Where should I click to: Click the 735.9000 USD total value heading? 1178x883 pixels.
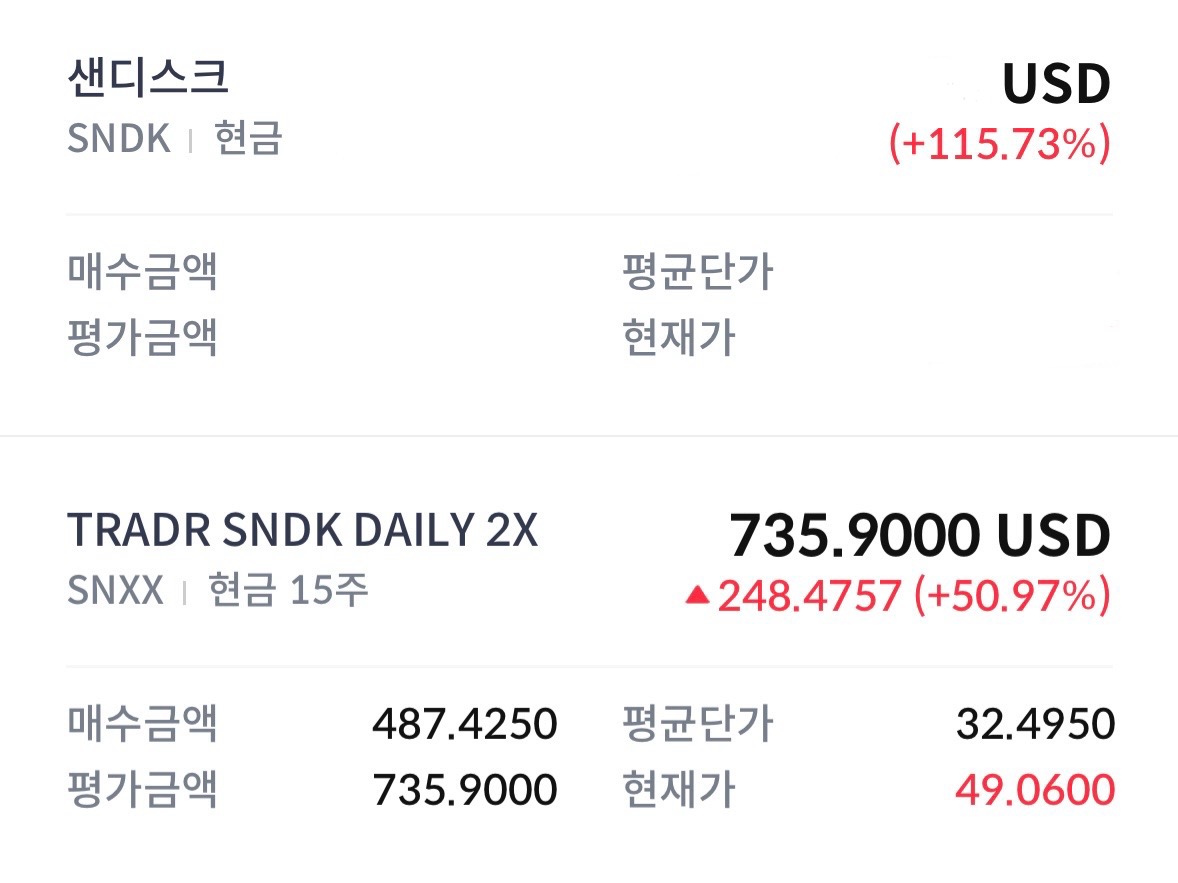(x=919, y=536)
